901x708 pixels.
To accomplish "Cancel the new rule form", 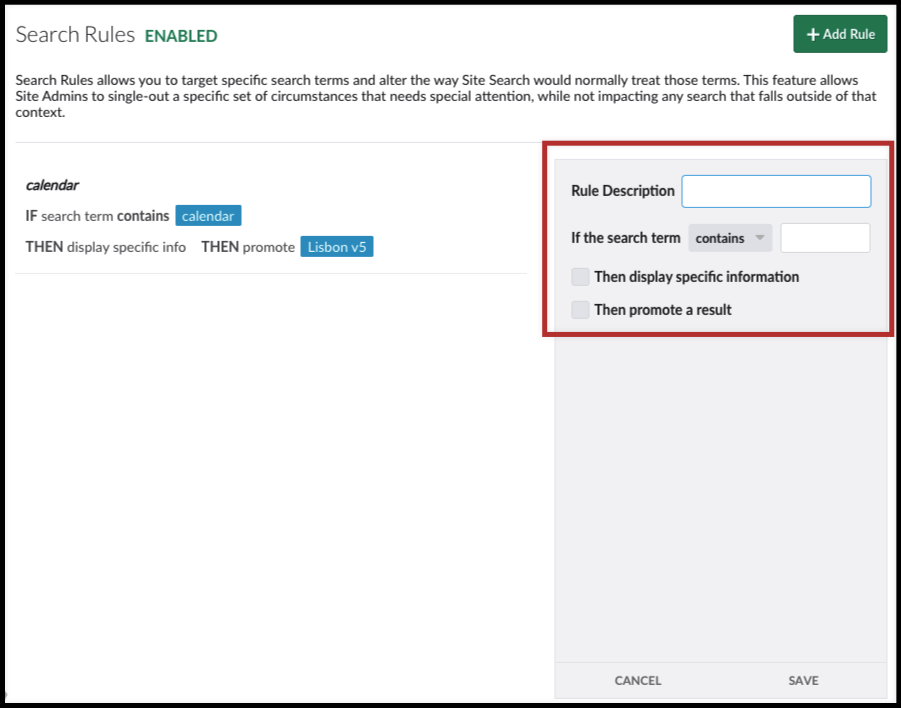I will pyautogui.click(x=638, y=680).
